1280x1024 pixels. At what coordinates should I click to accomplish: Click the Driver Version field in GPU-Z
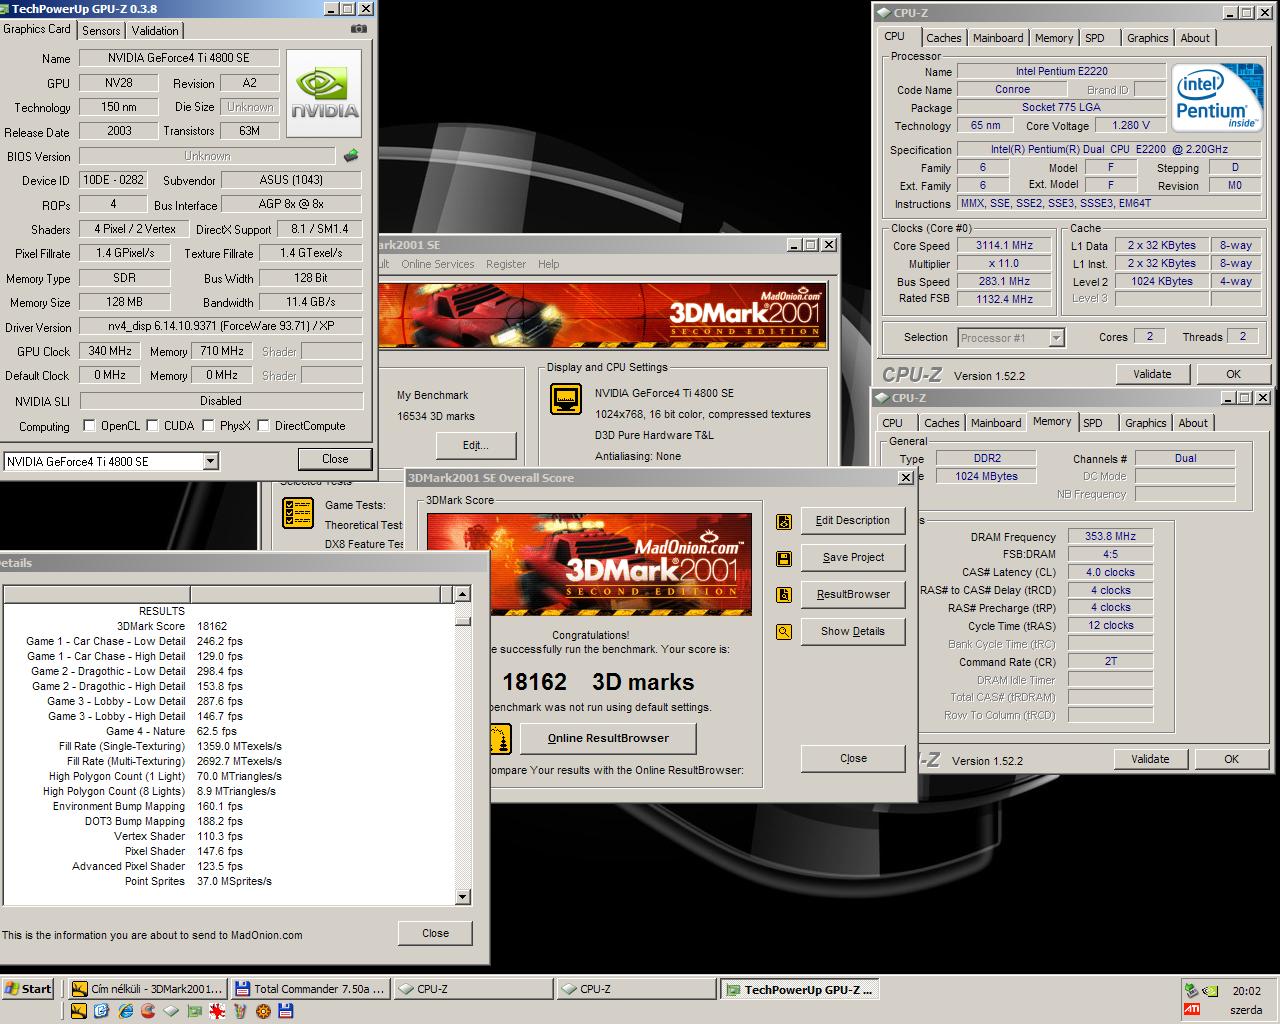pyautogui.click(x=220, y=327)
